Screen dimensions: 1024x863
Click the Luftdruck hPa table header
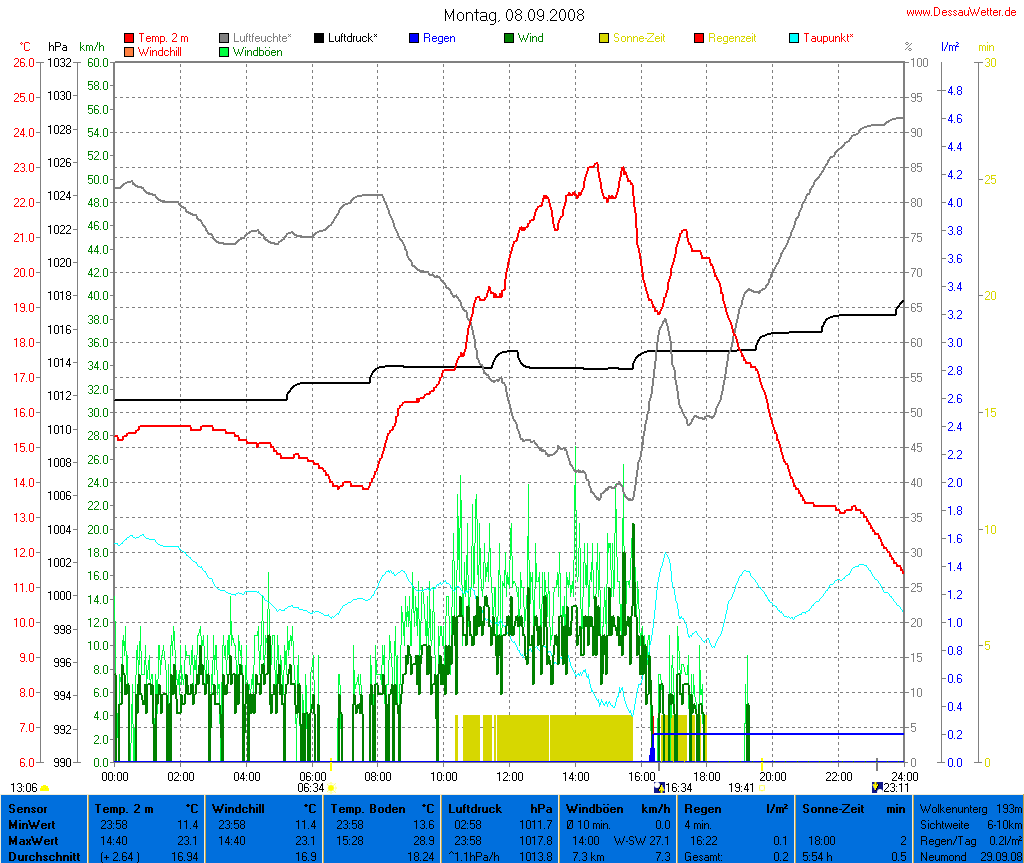tap(500, 808)
